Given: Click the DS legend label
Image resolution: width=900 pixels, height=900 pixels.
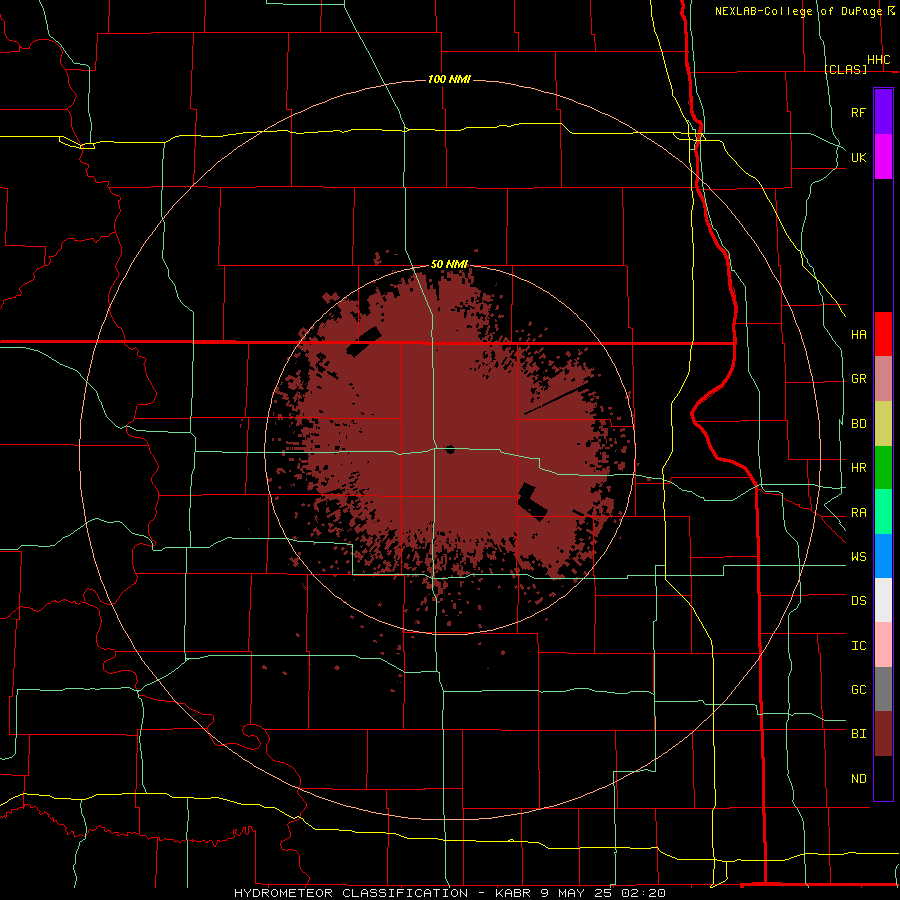Looking at the screenshot, I should (858, 601).
